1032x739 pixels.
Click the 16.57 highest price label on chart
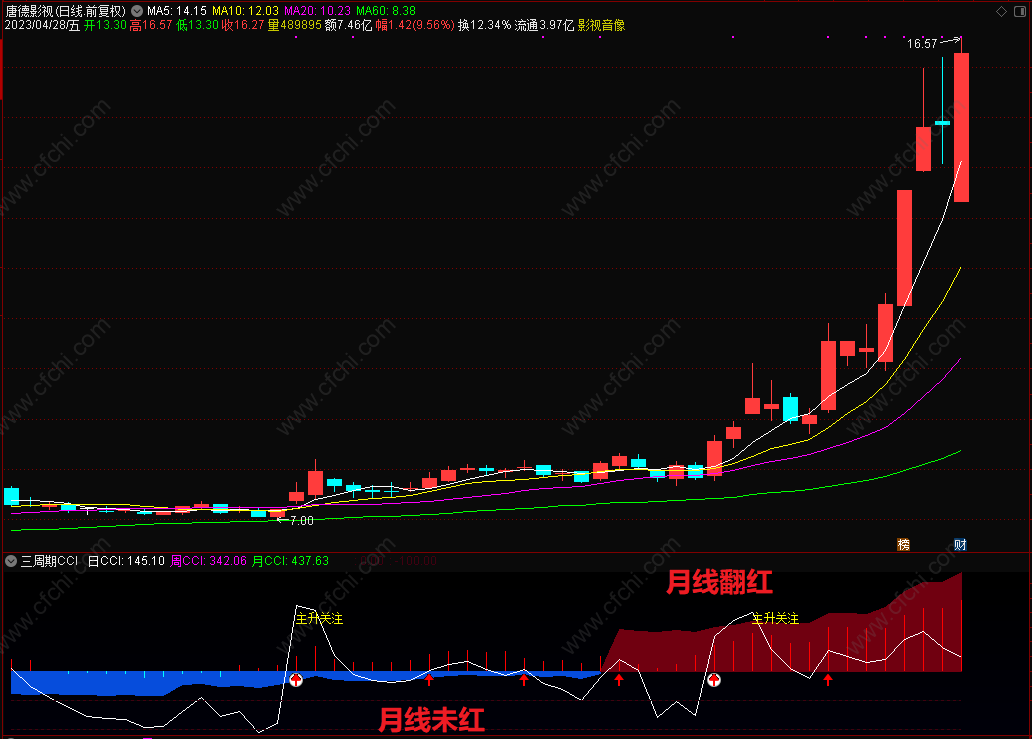pyautogui.click(x=921, y=43)
